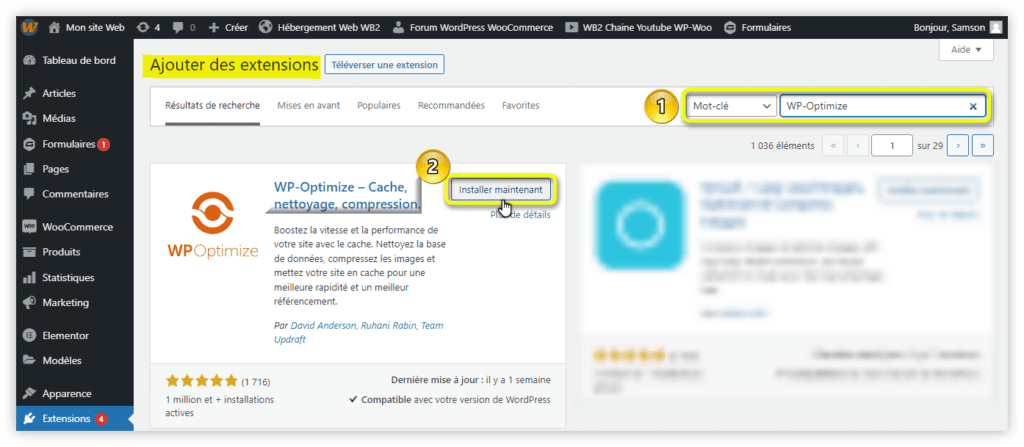
Task: Click the '1 million et + installations' text
Action: [219, 406]
